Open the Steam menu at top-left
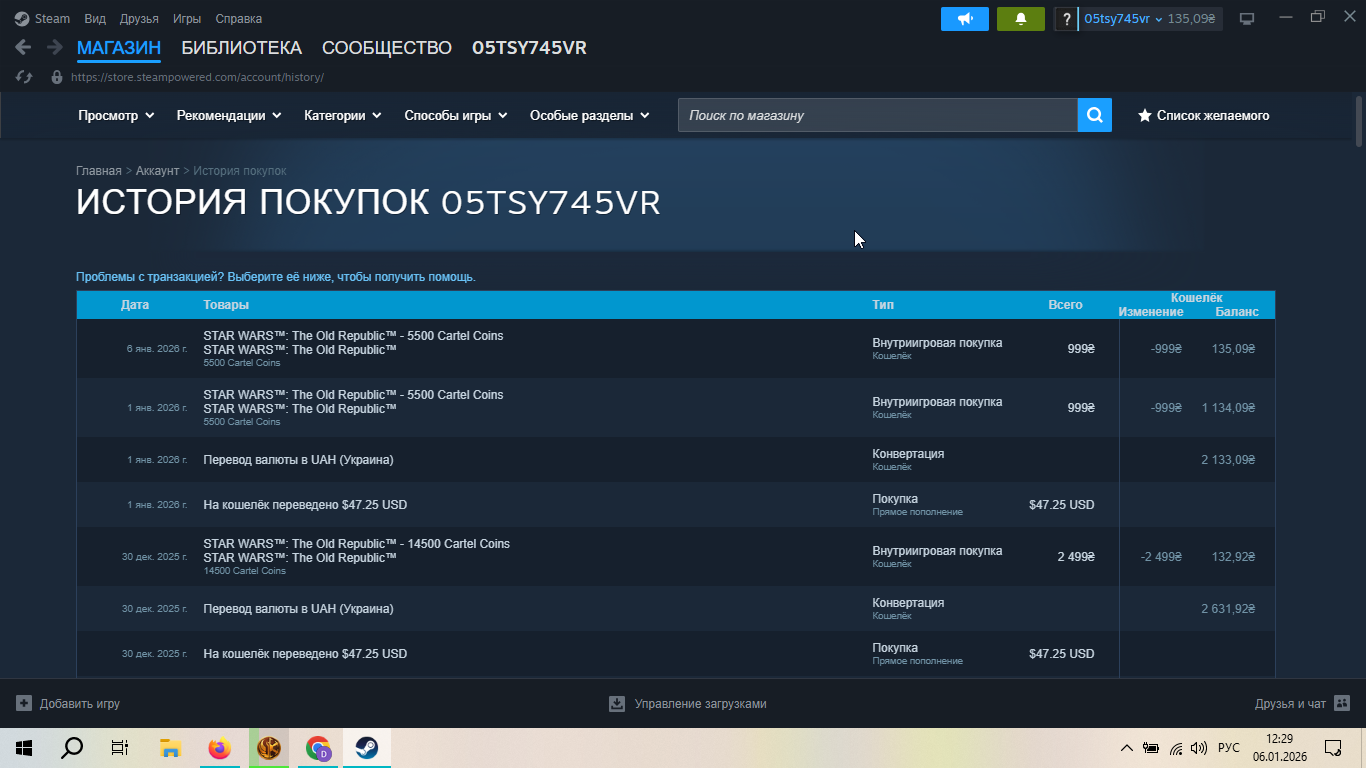The width and height of the screenshot is (1366, 768). pyautogui.click(x=42, y=18)
